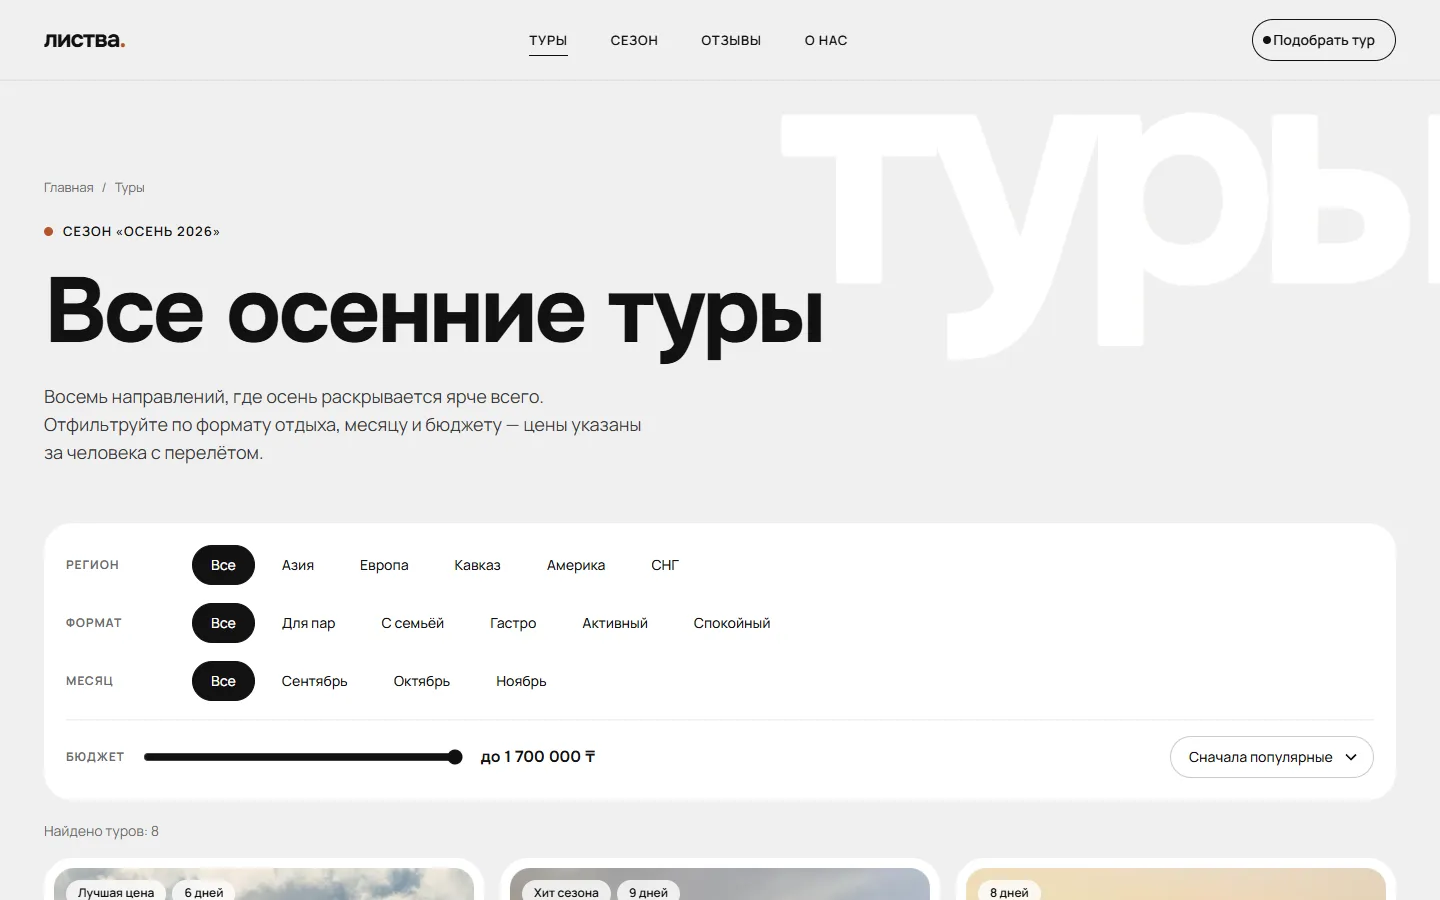Click the Хит сезона tour card image

[720, 884]
